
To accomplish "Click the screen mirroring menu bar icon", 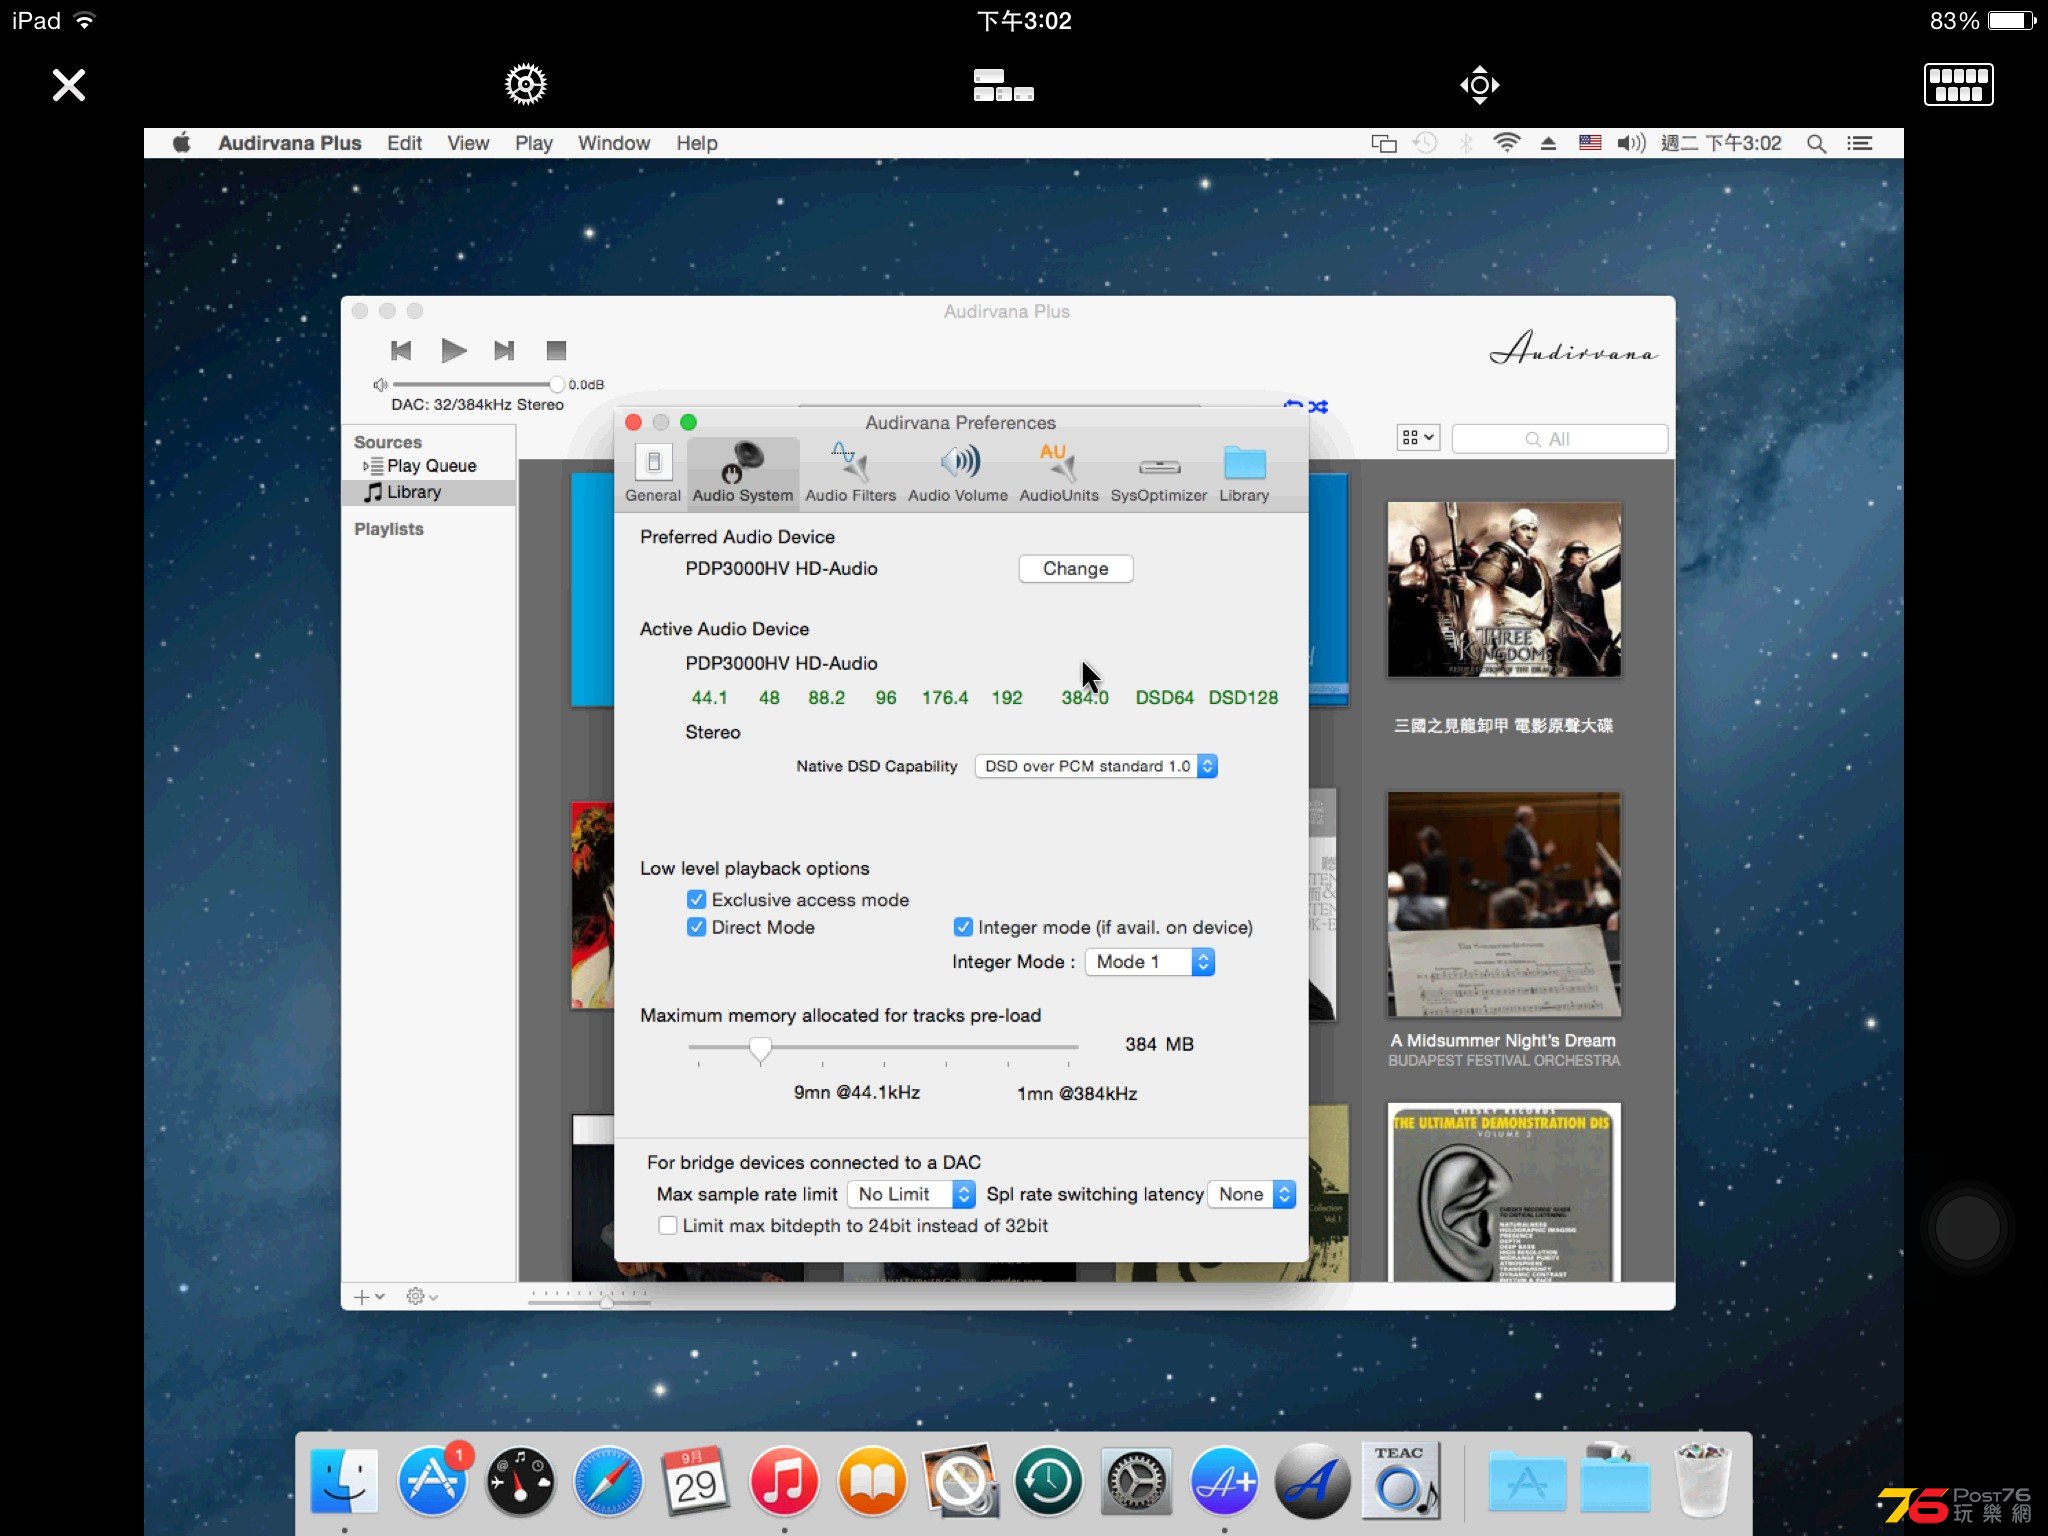I will (x=1384, y=143).
